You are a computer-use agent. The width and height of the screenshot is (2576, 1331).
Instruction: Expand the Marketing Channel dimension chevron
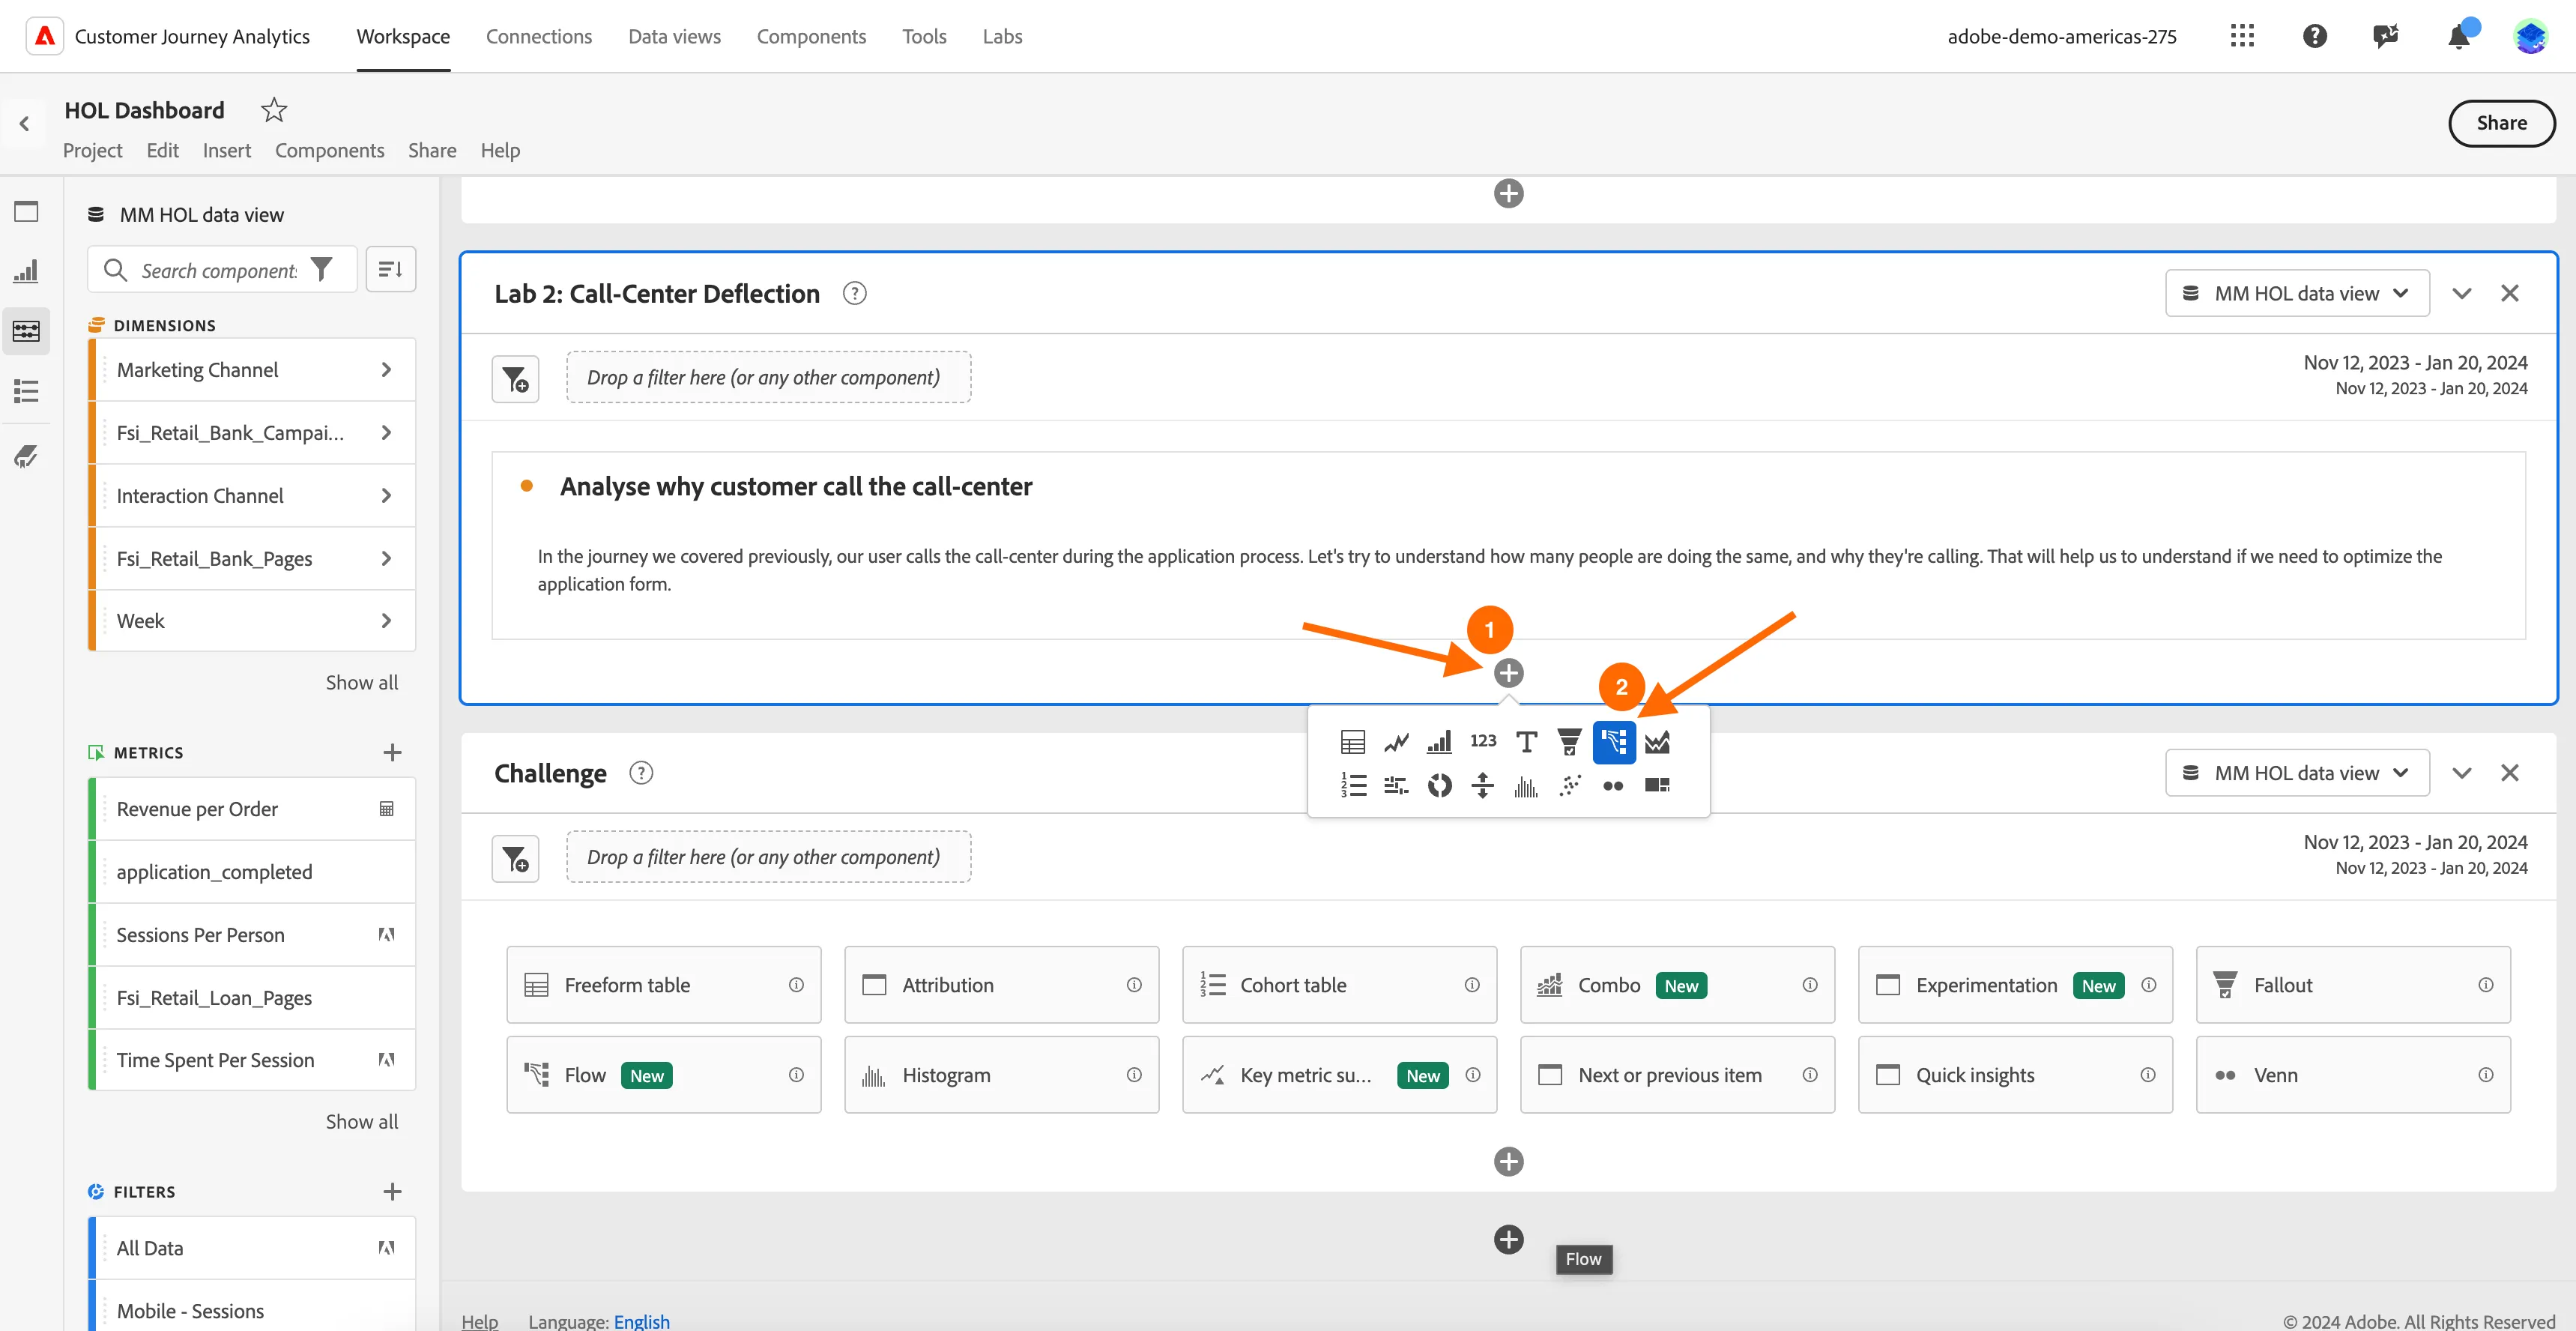[x=386, y=370]
